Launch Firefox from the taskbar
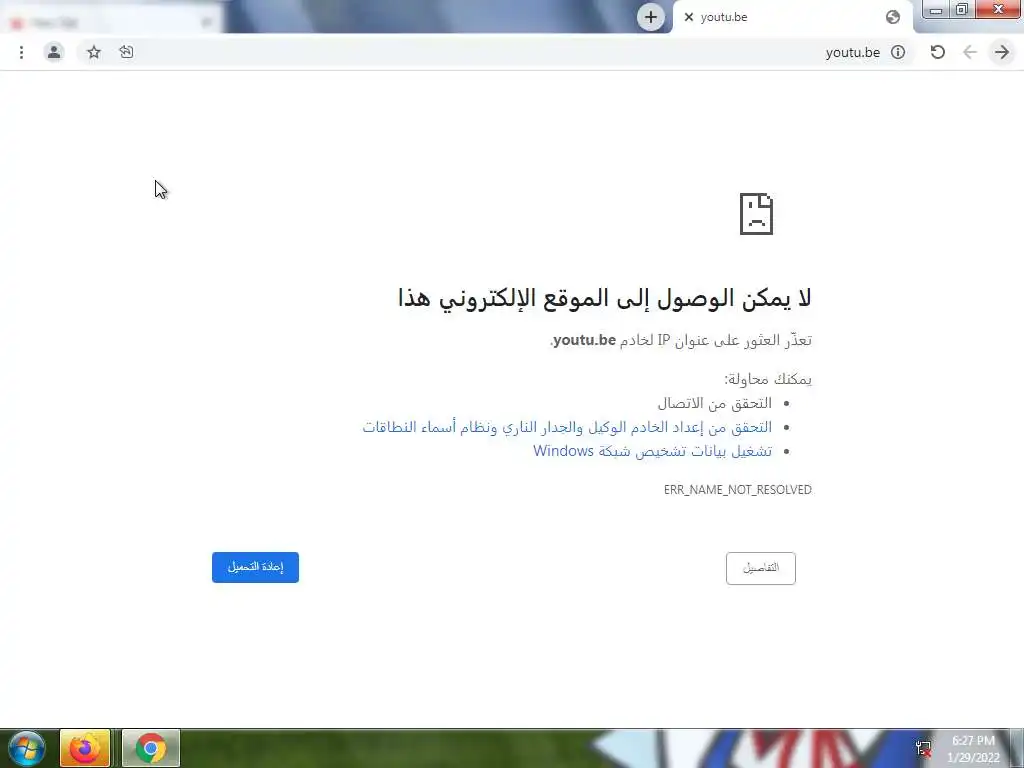The image size is (1024, 768). point(85,748)
